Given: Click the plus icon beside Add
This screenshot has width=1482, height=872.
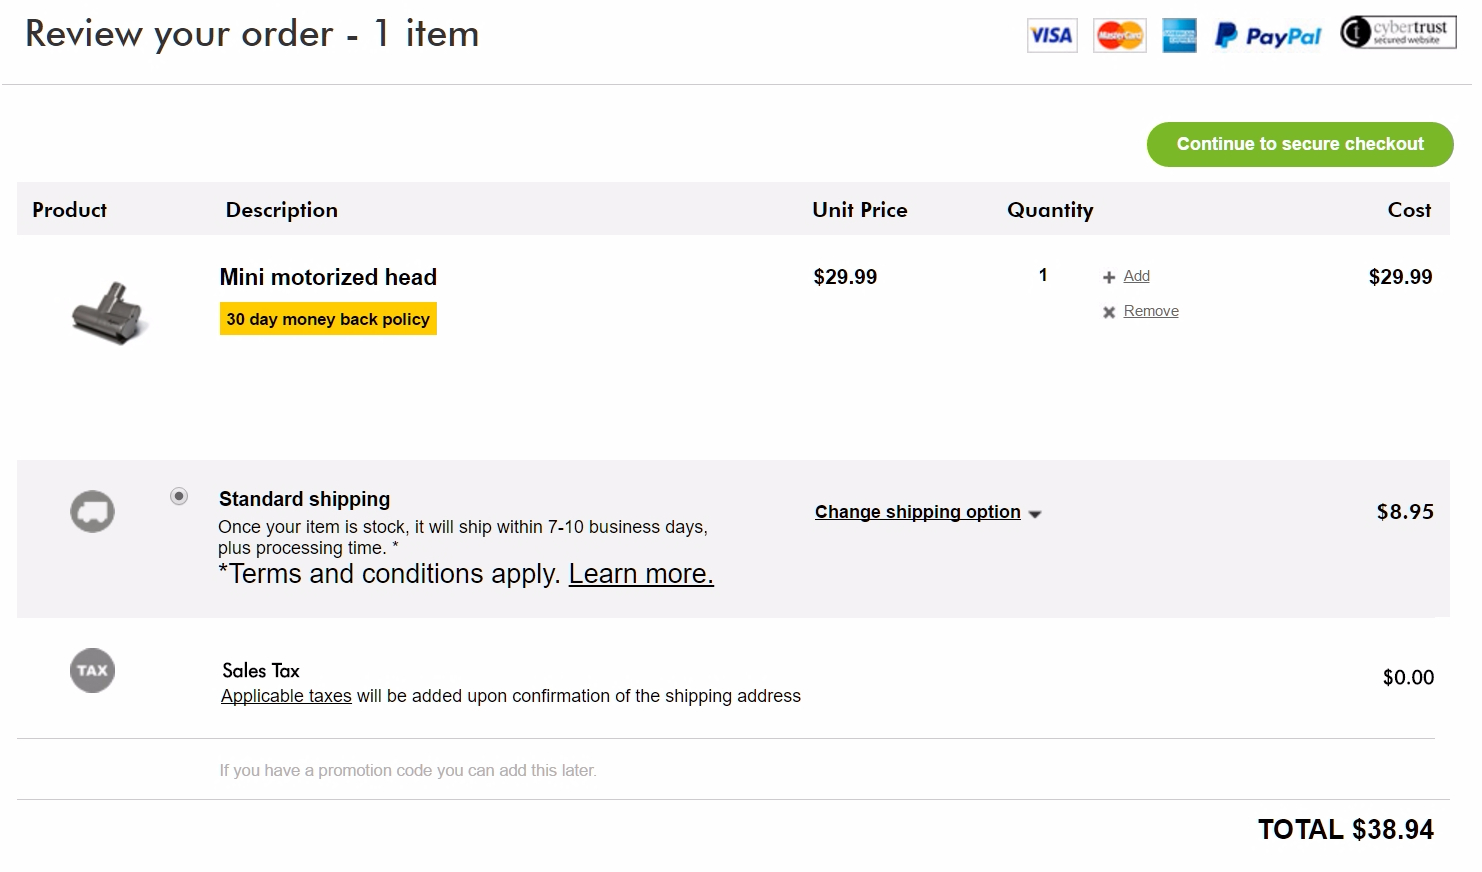Looking at the screenshot, I should pyautogui.click(x=1109, y=277).
